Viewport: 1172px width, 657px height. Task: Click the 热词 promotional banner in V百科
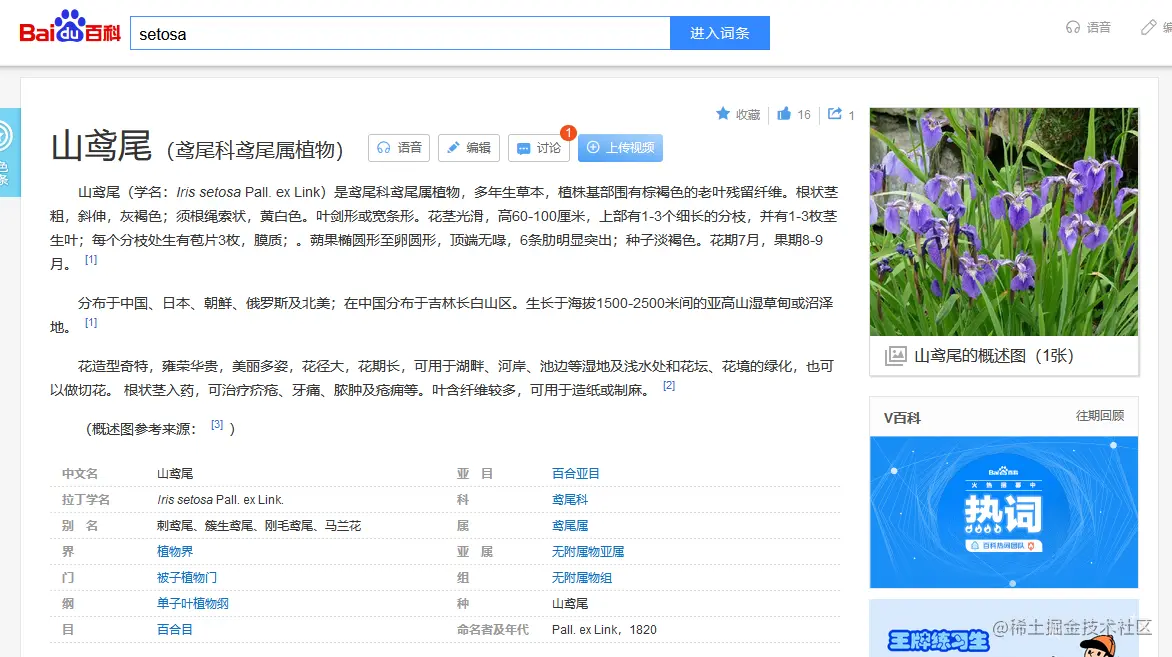coord(1003,511)
